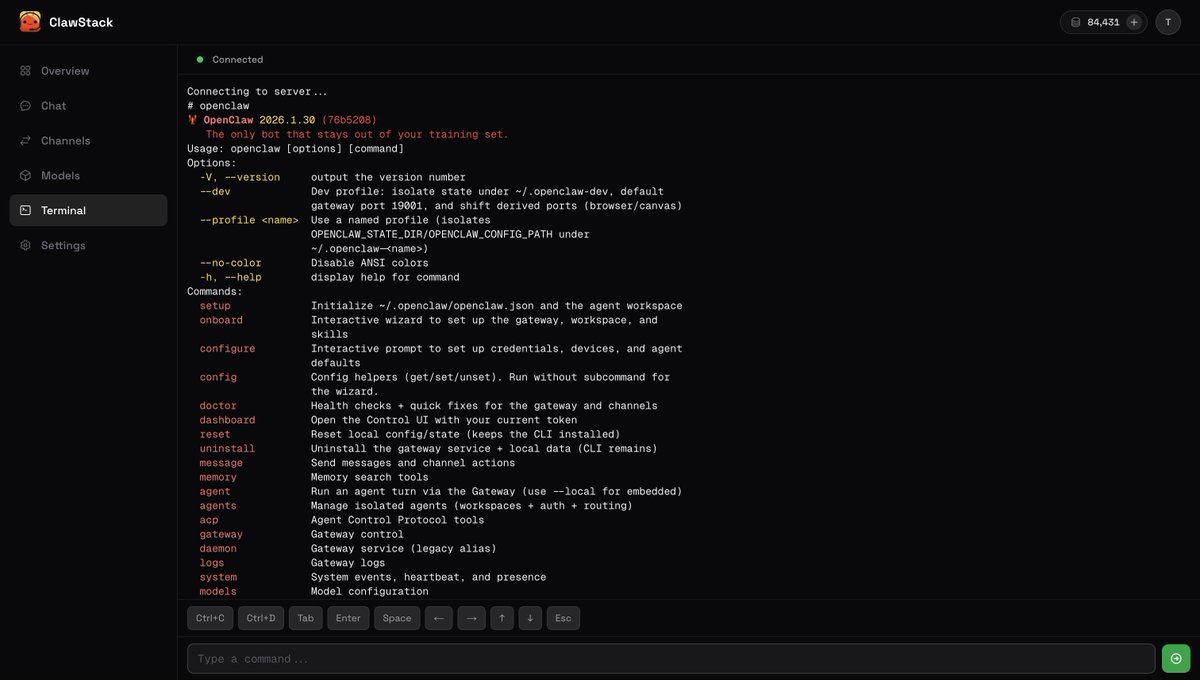
Task: Click the 'gateway' command text
Action: (221, 534)
